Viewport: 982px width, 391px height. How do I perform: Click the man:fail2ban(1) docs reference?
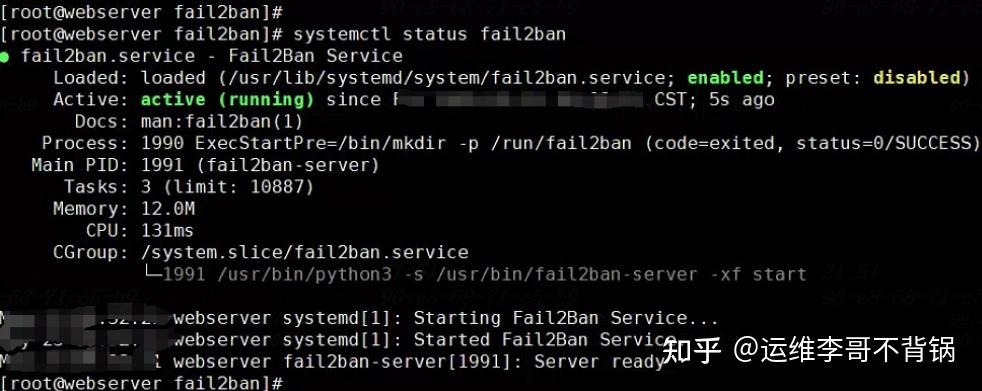click(222, 122)
